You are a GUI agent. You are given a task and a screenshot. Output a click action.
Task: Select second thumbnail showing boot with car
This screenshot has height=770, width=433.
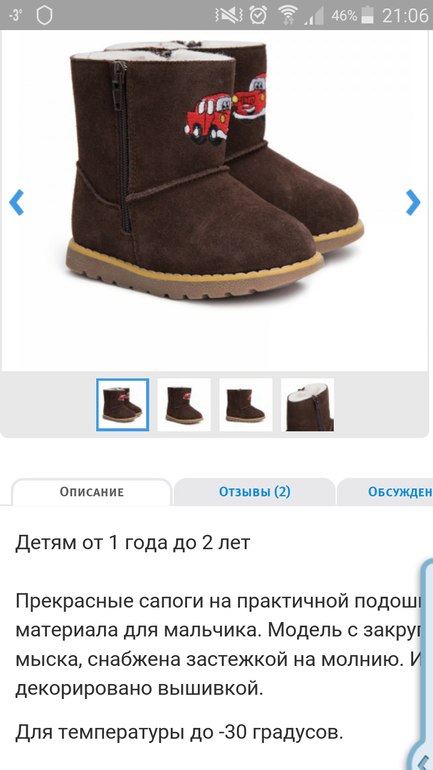[x=184, y=405]
